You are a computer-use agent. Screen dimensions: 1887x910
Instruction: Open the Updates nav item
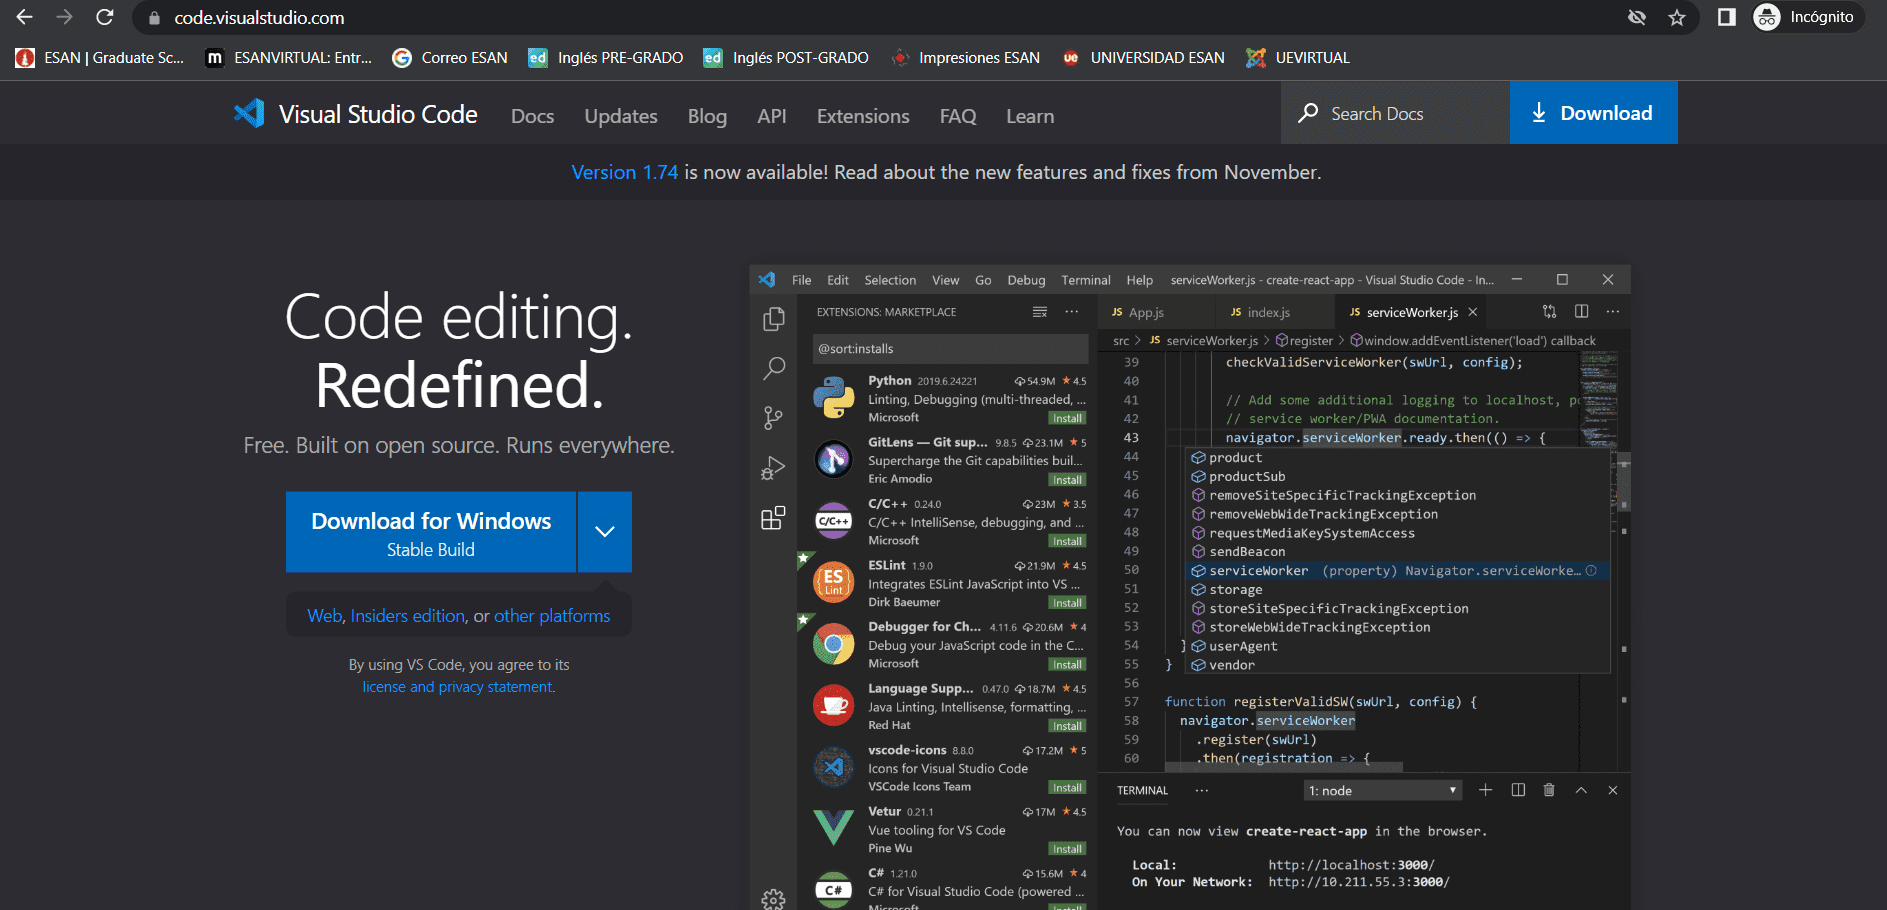(621, 116)
